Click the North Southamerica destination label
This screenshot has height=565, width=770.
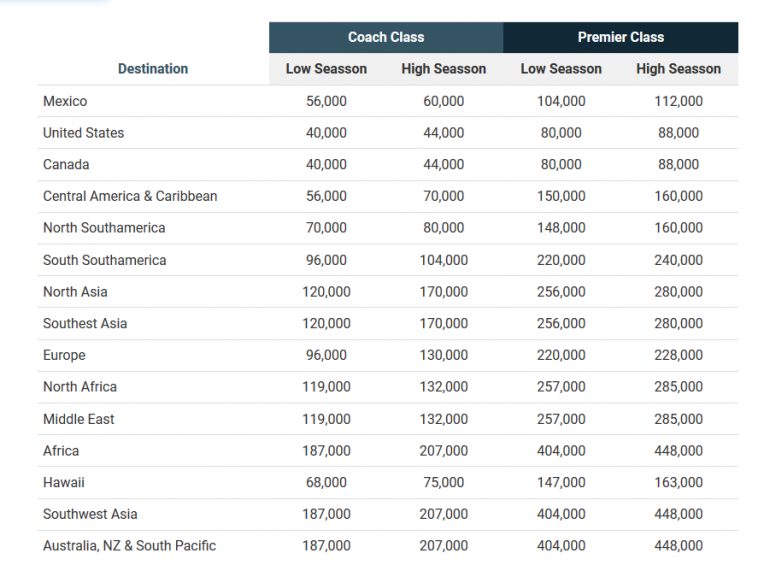click(104, 228)
